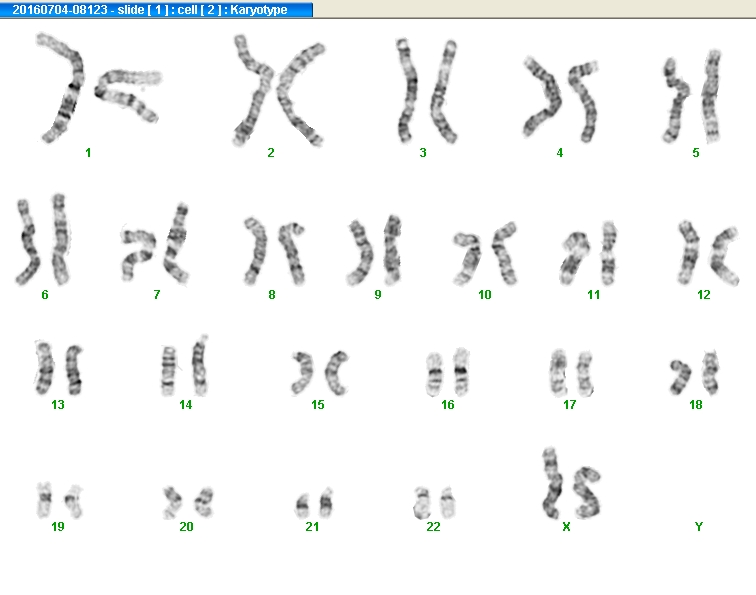Viewport: 756px width, 595px height.
Task: Select the right chromosome 1 image
Action: 128,95
